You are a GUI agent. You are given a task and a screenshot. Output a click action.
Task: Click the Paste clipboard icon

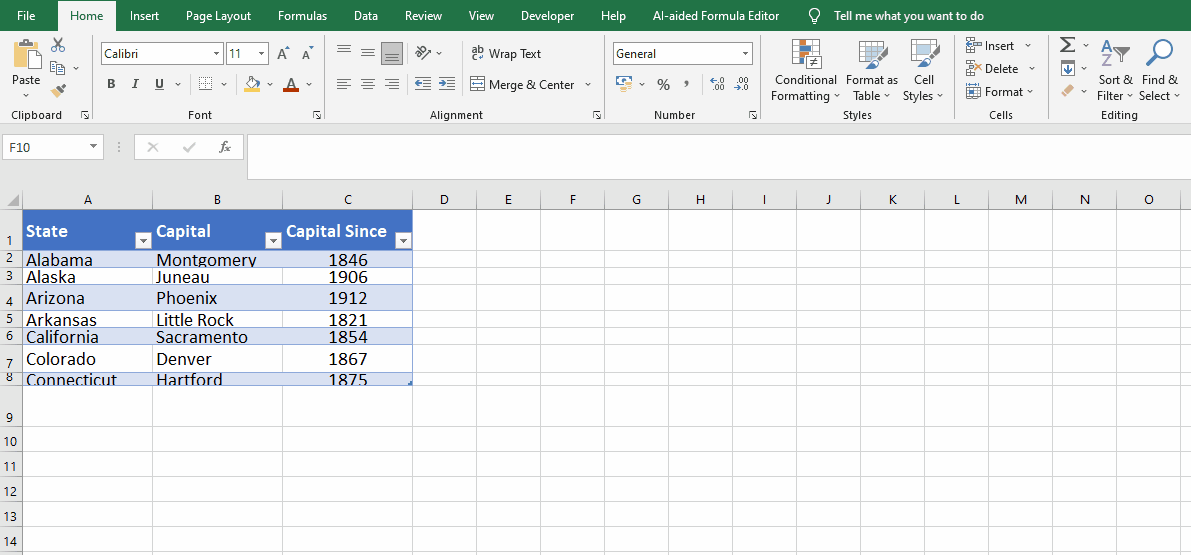point(27,55)
